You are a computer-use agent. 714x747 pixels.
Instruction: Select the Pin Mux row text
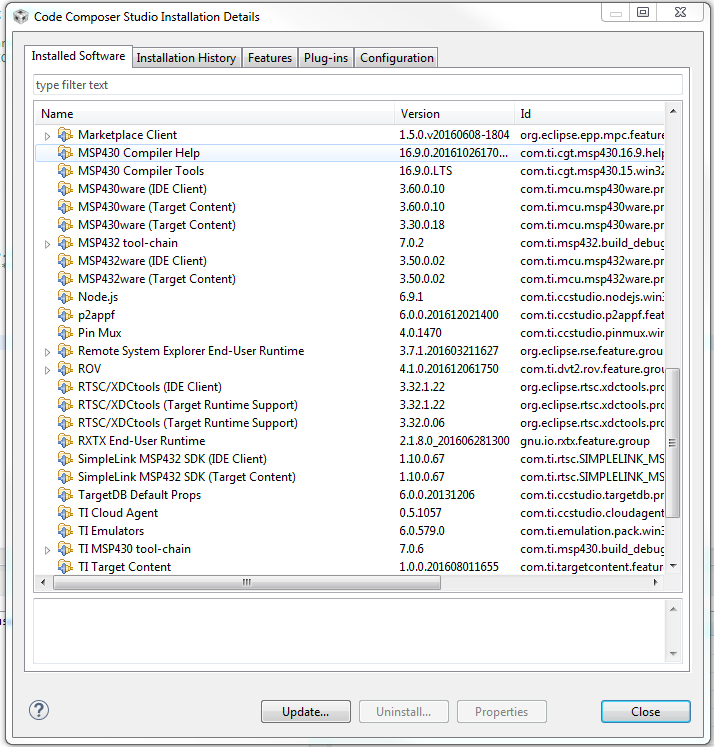pyautogui.click(x=100, y=333)
